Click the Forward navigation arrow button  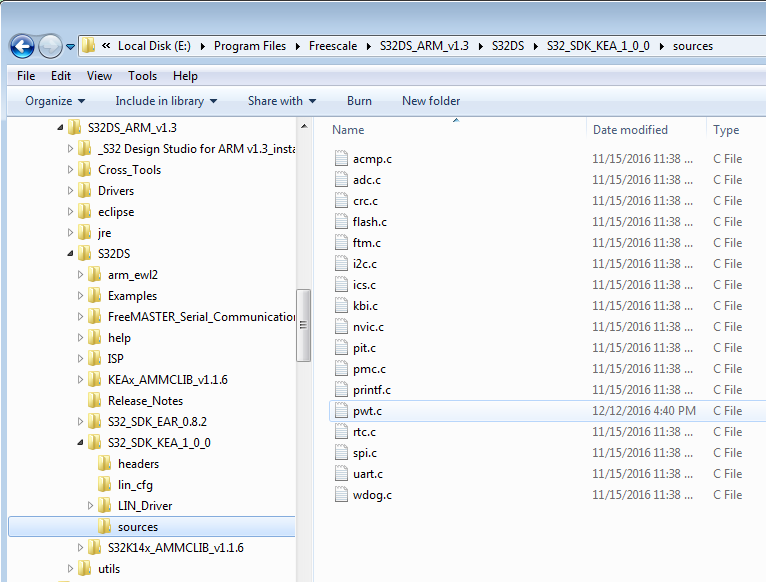point(50,47)
